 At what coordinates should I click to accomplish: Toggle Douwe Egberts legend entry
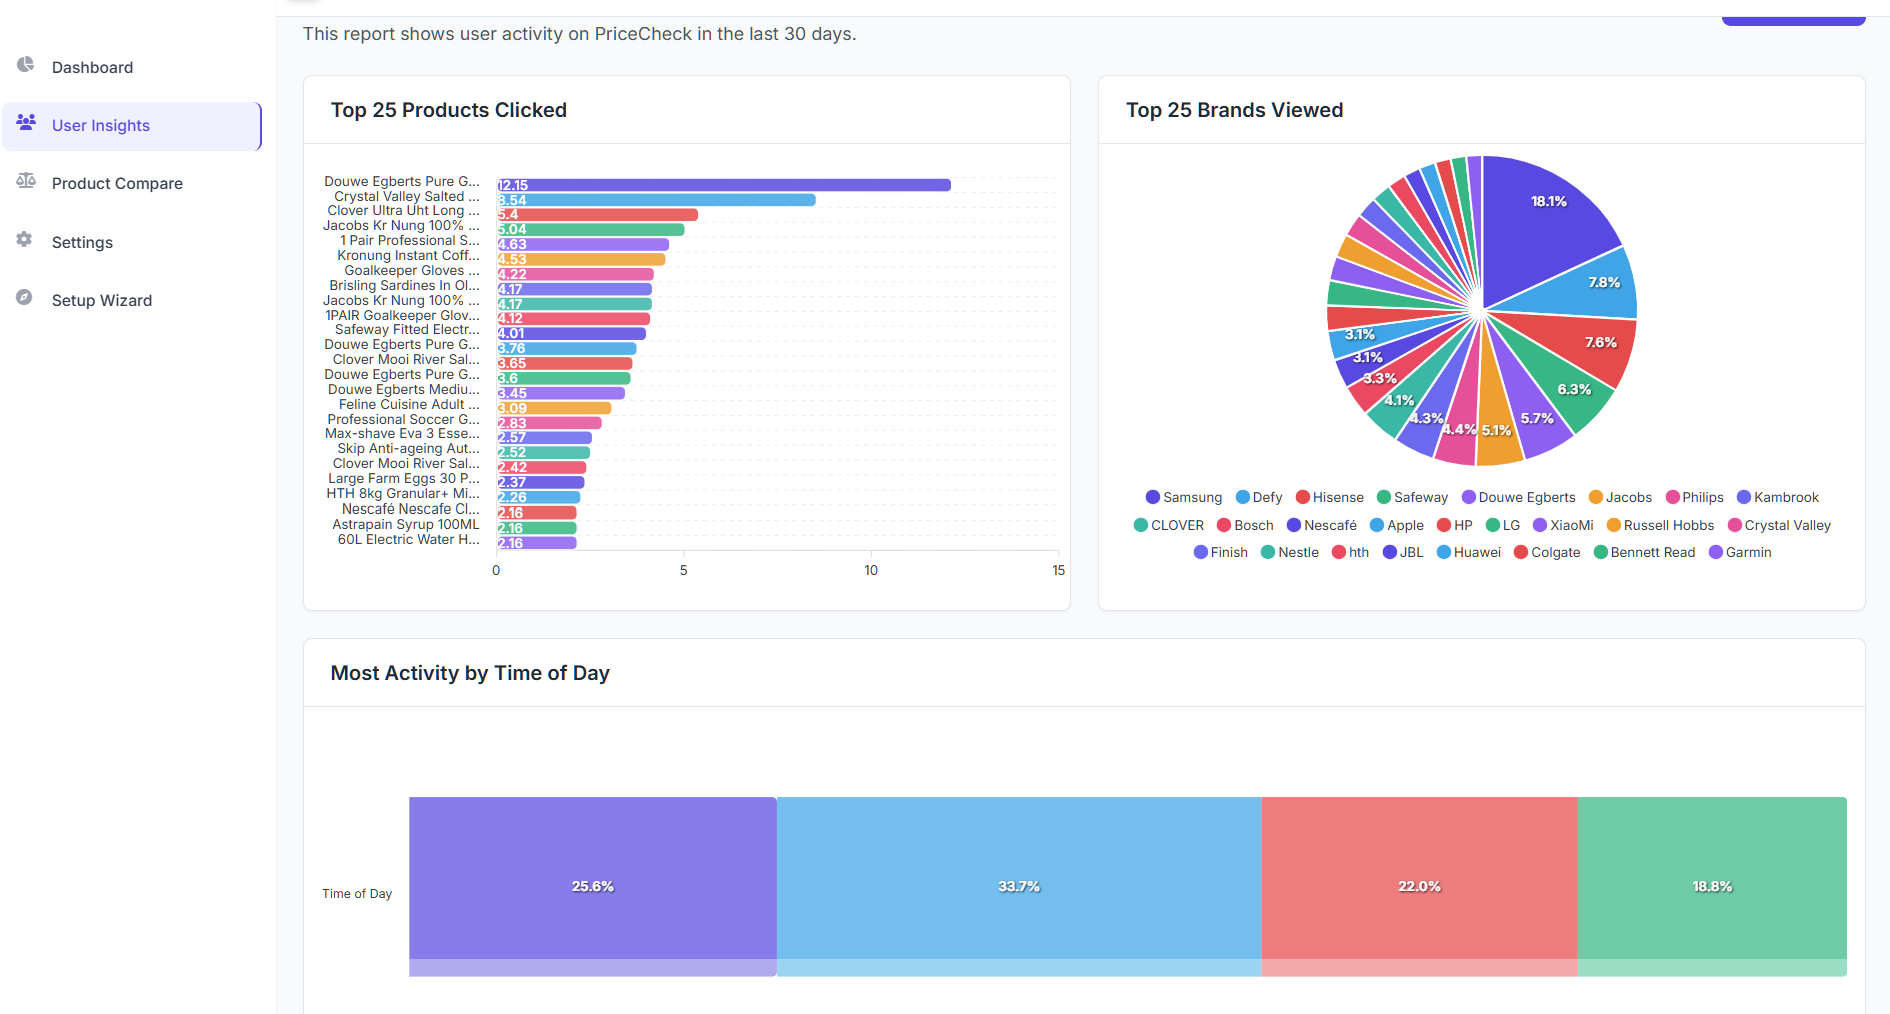click(x=1519, y=497)
